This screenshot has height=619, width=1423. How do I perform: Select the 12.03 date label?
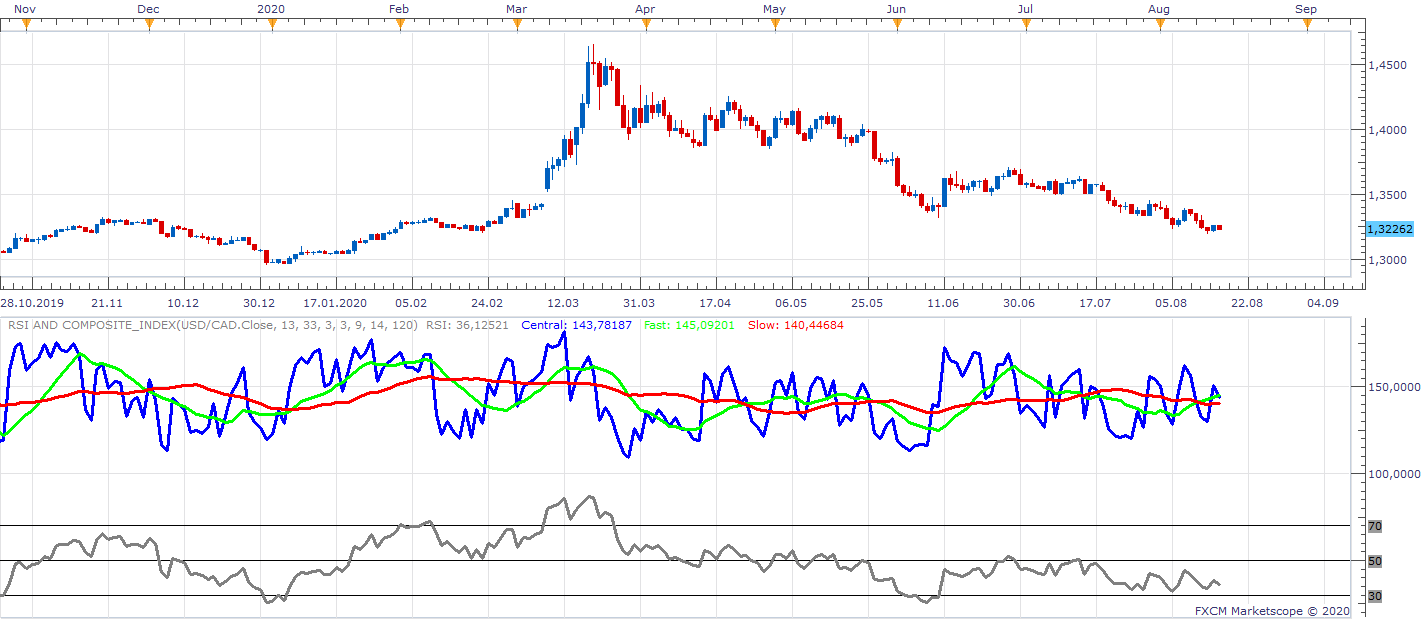563,302
